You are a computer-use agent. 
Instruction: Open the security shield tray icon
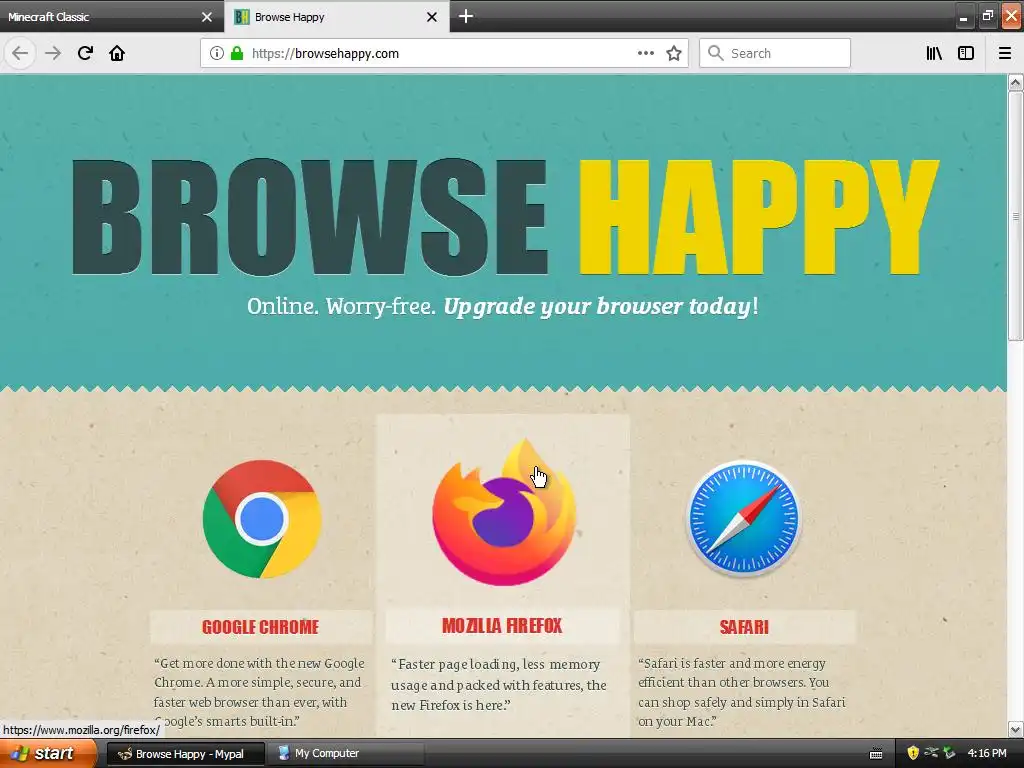point(913,754)
